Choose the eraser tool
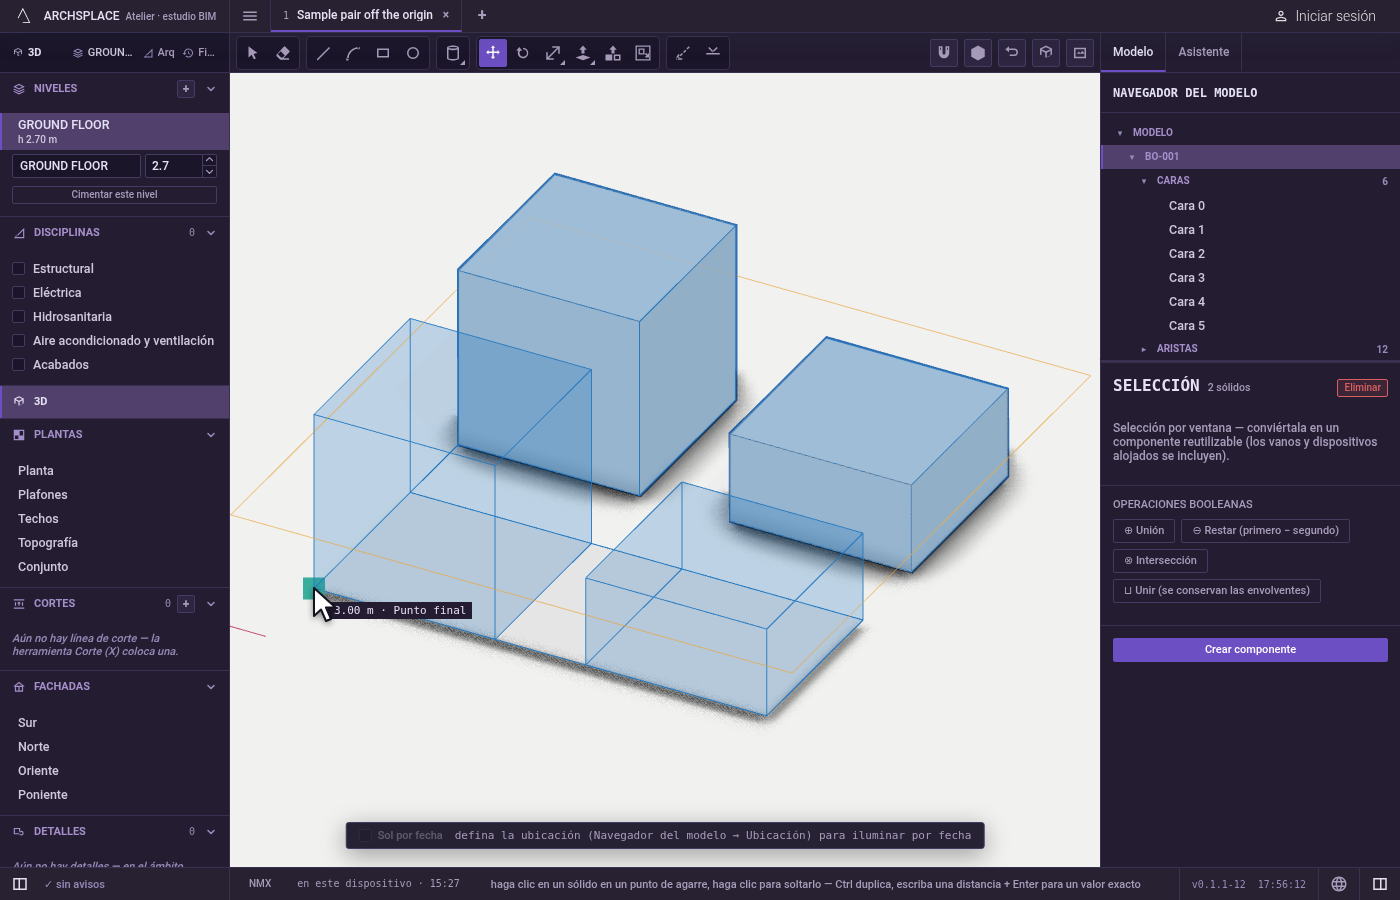 point(283,53)
